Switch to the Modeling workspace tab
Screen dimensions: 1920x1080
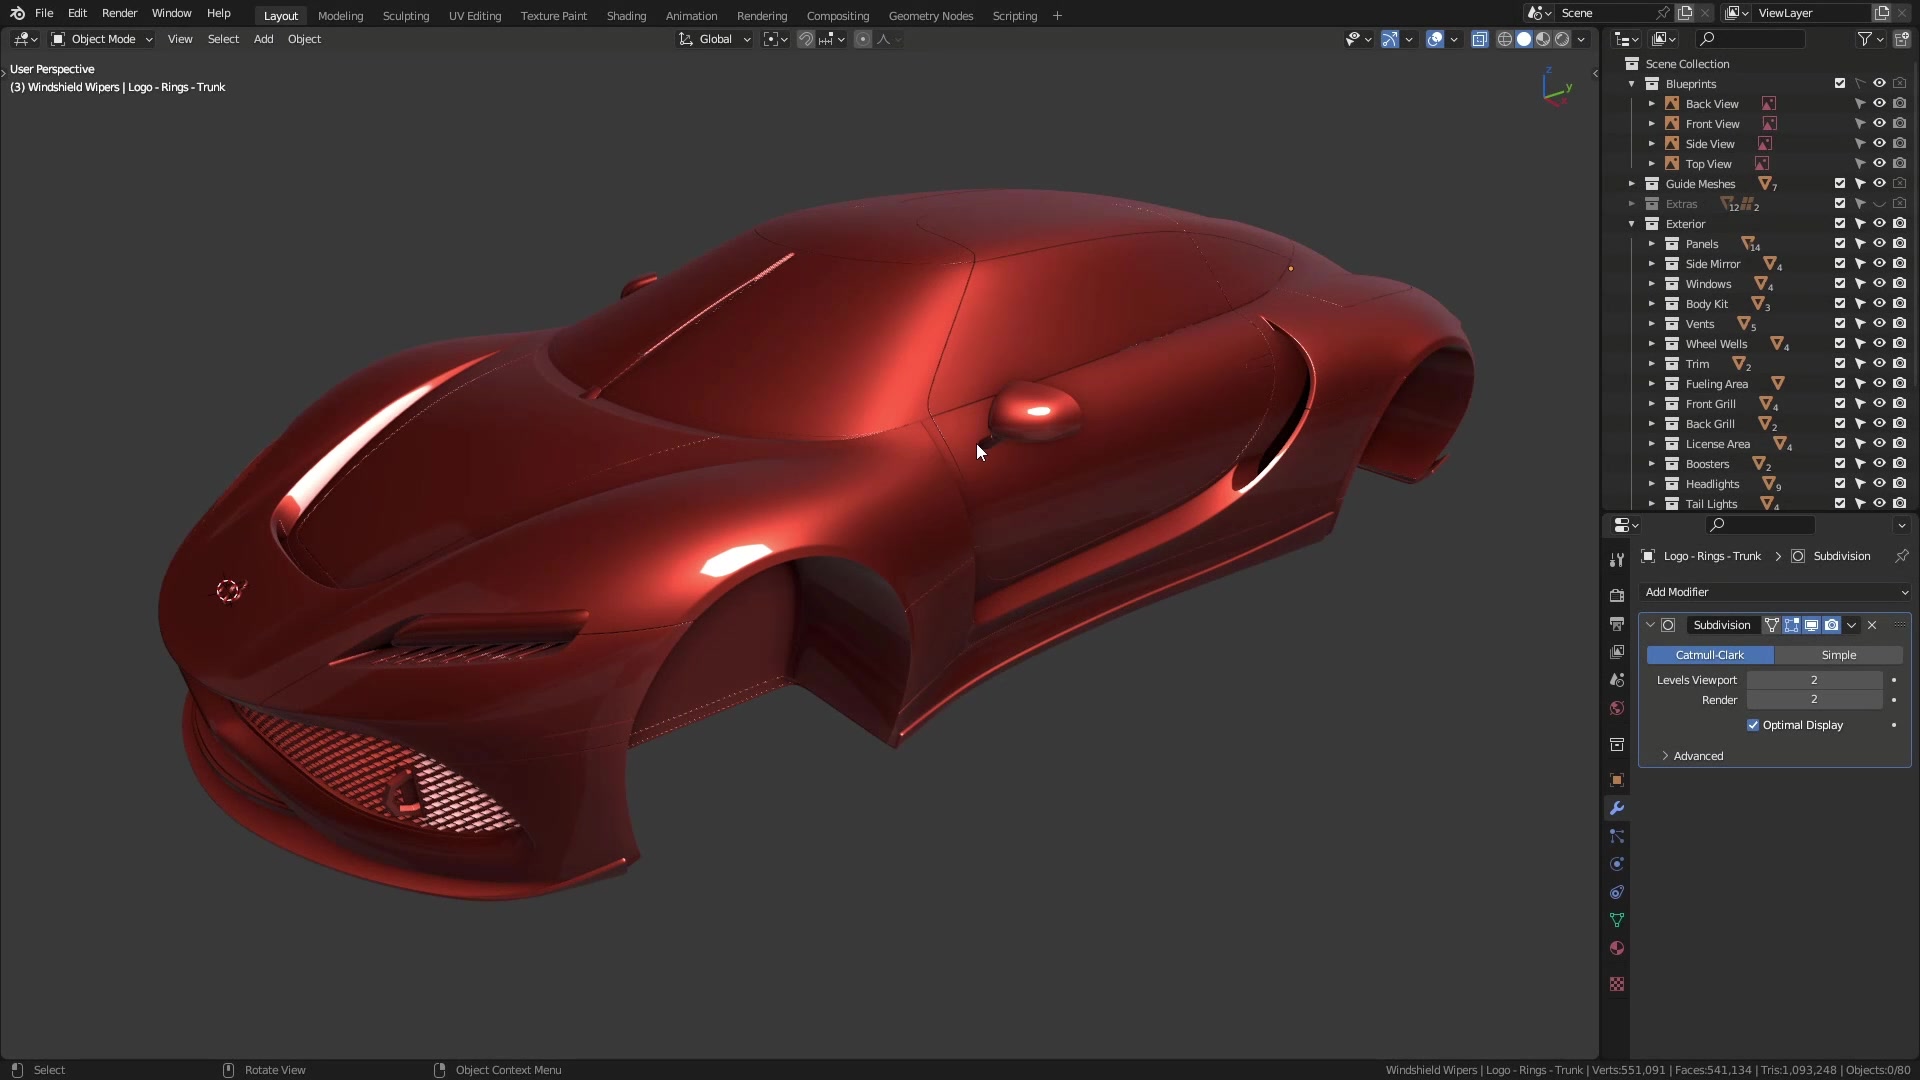point(340,16)
